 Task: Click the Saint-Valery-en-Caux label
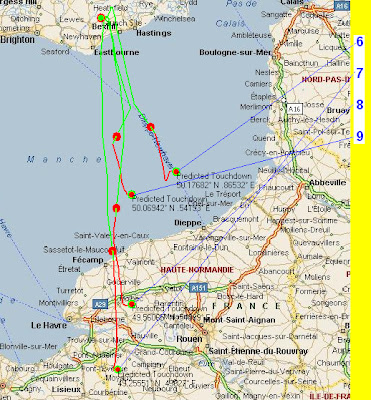[111, 235]
